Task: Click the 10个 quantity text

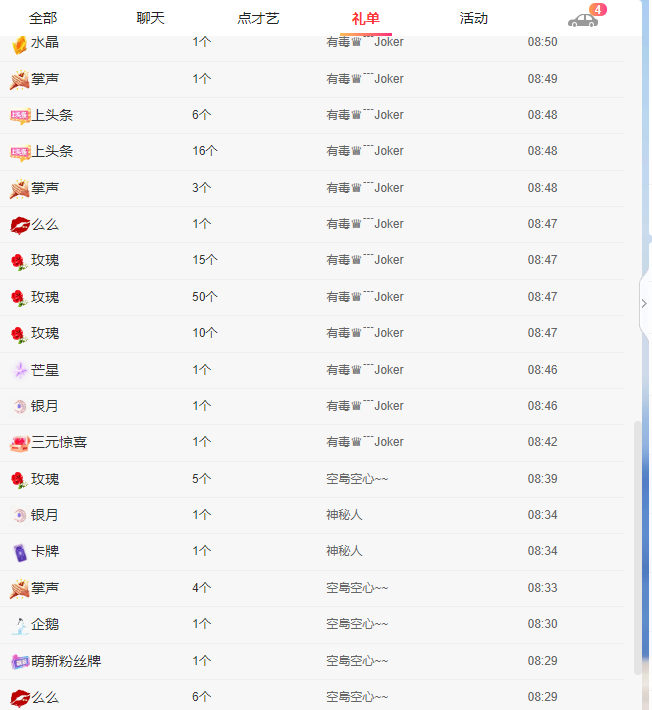Action: pyautogui.click(x=205, y=333)
